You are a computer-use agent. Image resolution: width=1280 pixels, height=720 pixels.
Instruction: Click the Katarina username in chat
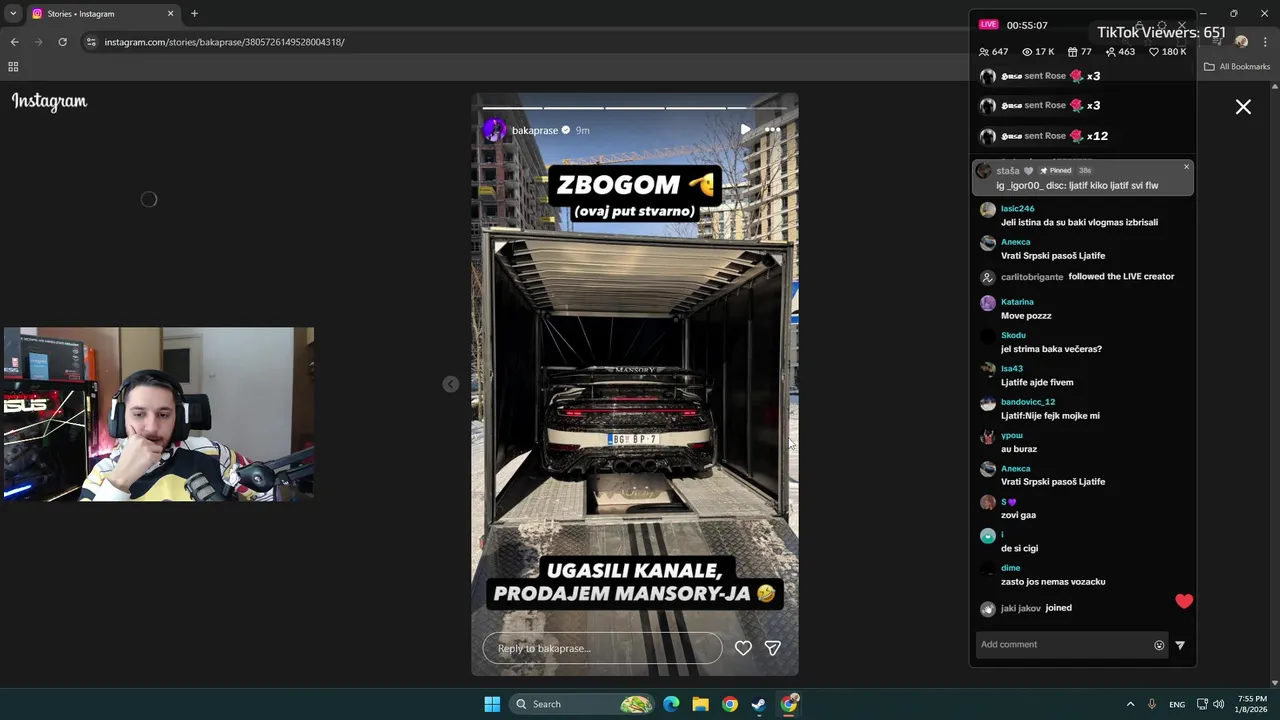[x=1017, y=302]
